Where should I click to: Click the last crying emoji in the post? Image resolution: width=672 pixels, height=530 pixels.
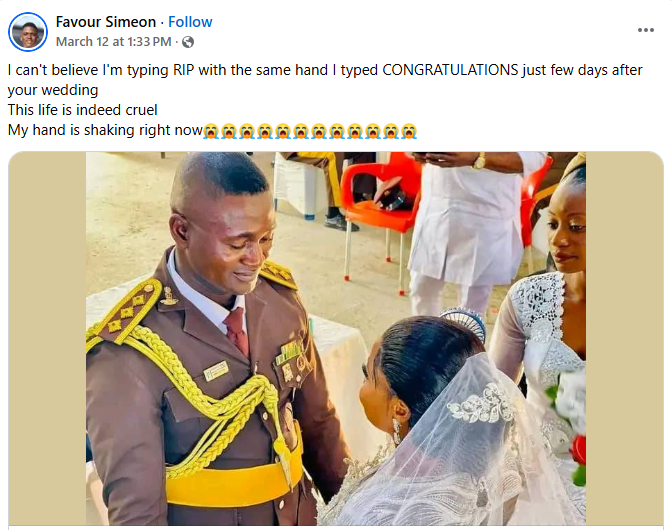pyautogui.click(x=409, y=131)
